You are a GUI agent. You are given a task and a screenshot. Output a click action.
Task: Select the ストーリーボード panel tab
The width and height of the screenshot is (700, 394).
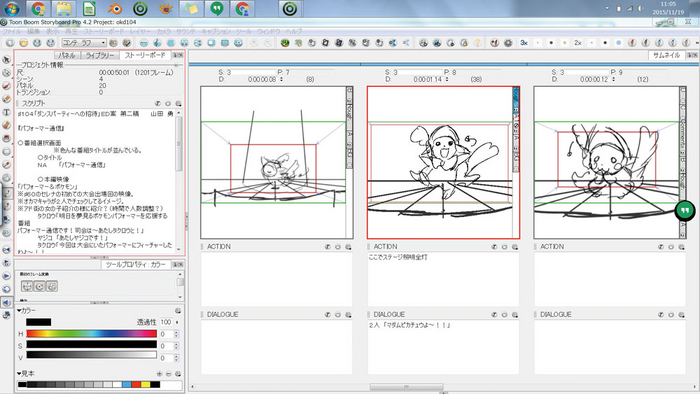(145, 55)
